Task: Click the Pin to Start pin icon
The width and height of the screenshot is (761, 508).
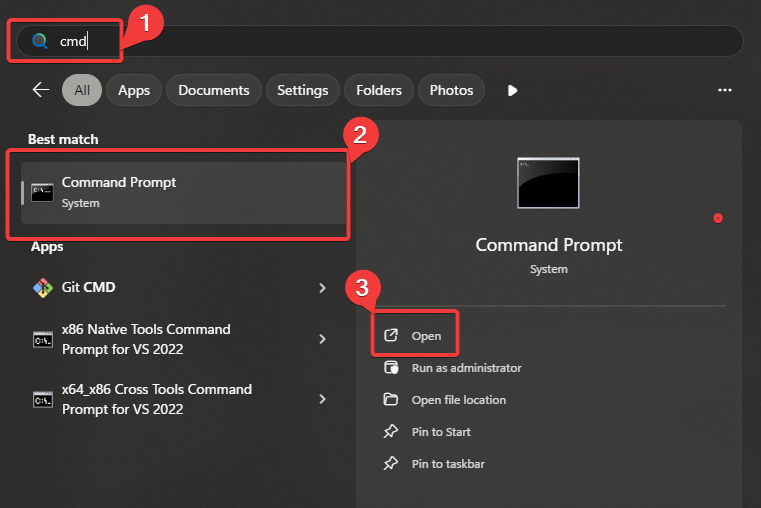Action: (391, 432)
